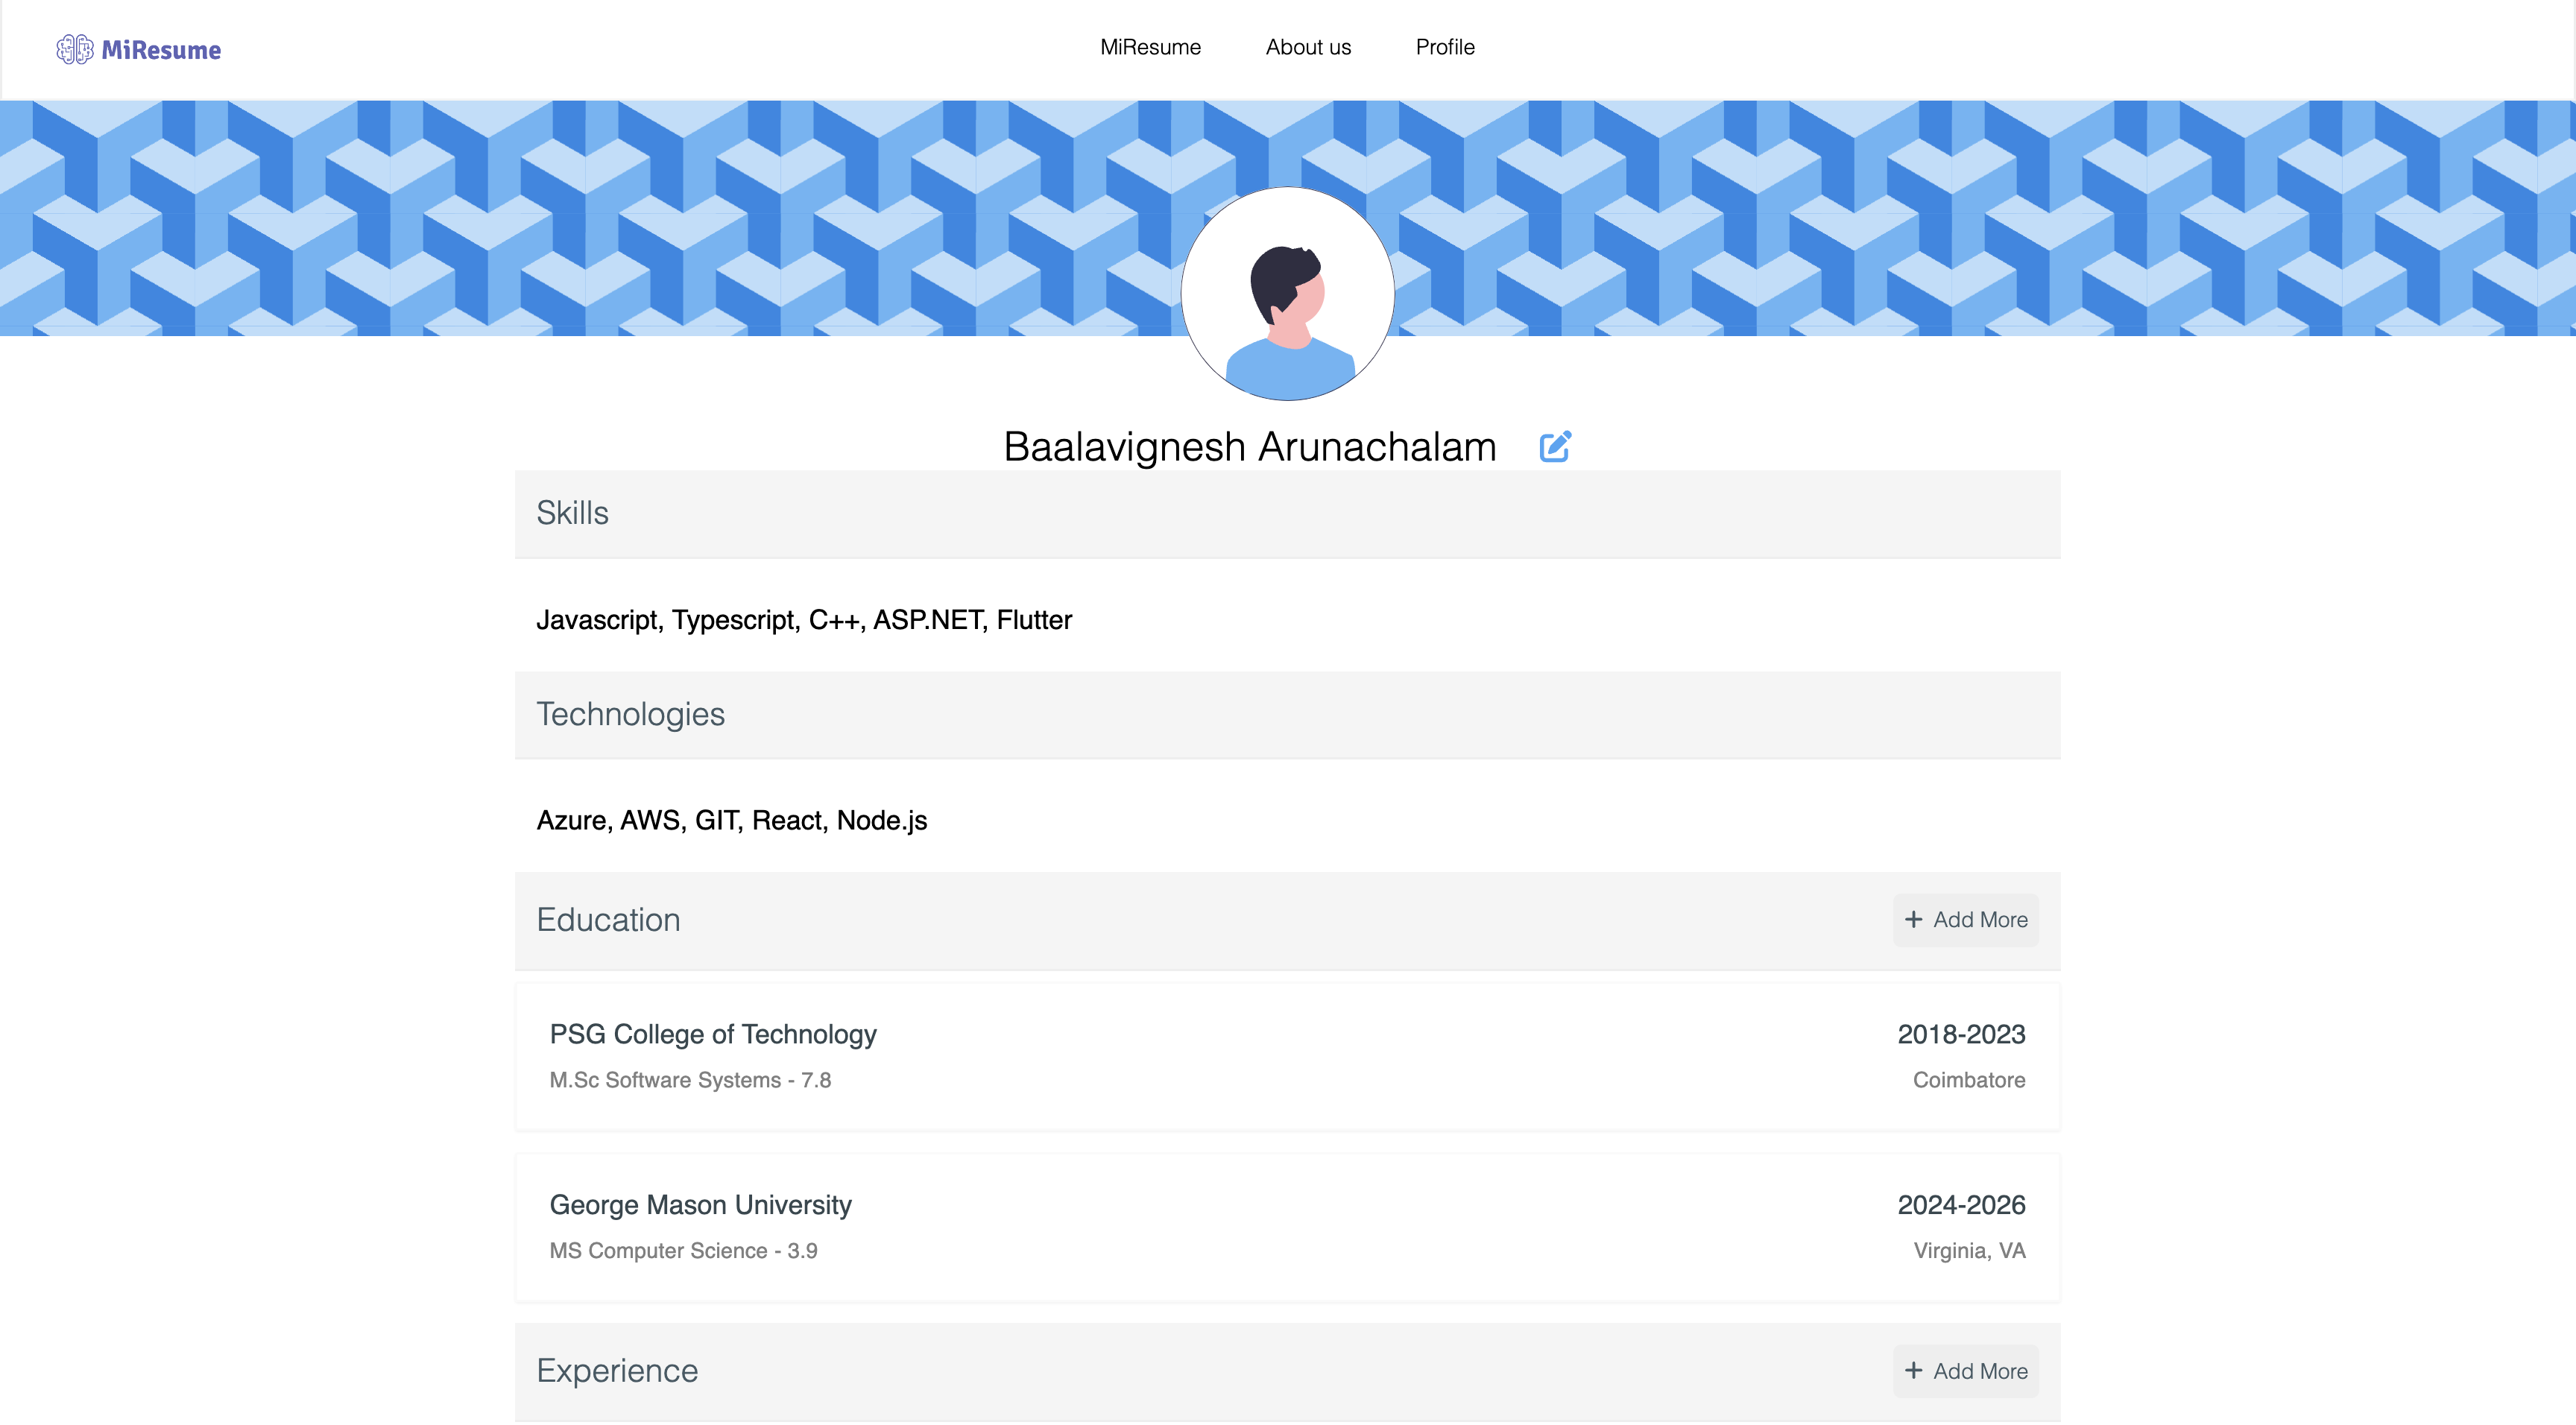Open the MiResume nav menu item
2576x1425 pixels.
[1150, 47]
